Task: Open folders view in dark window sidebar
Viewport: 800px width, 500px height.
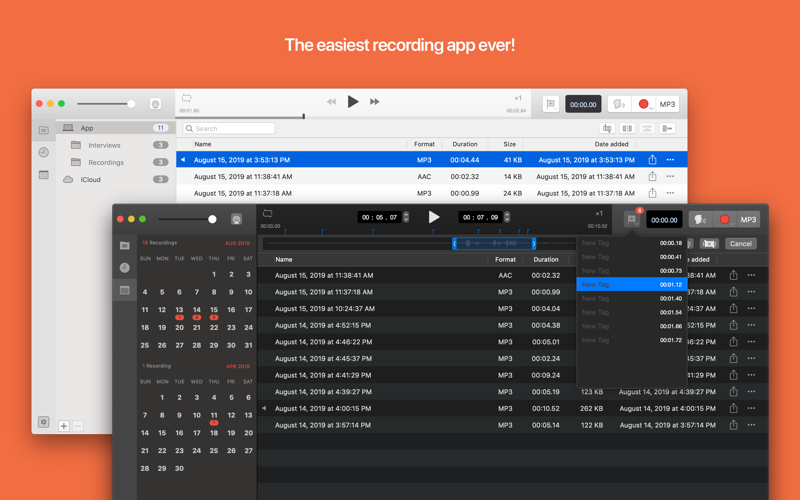Action: pos(124,245)
